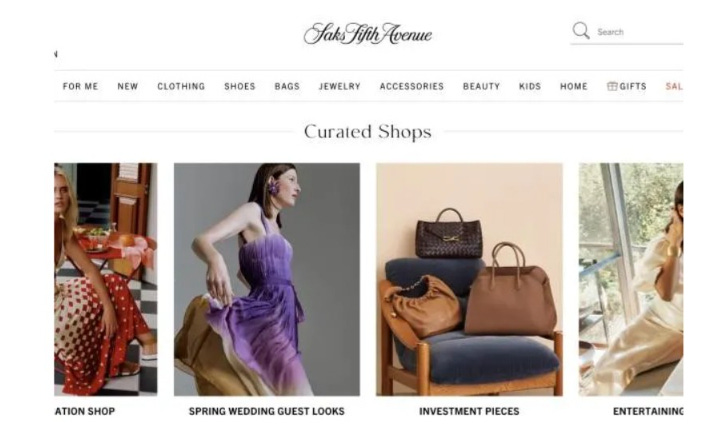
Task: Open the Investment Pieces link
Action: pyautogui.click(x=469, y=411)
